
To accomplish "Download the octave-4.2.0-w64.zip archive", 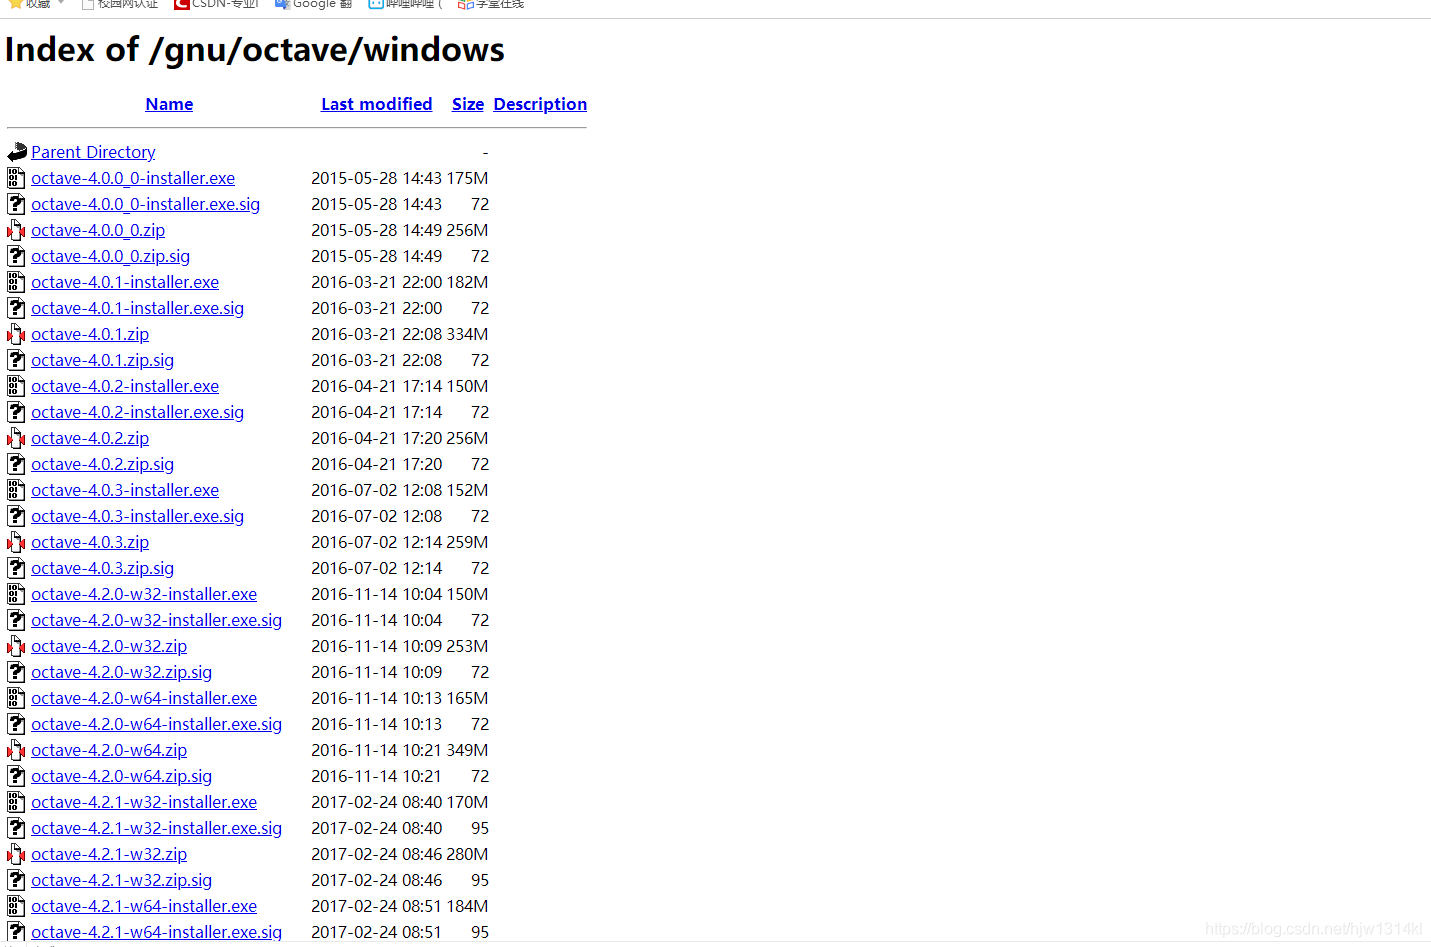I will pyautogui.click(x=109, y=750).
